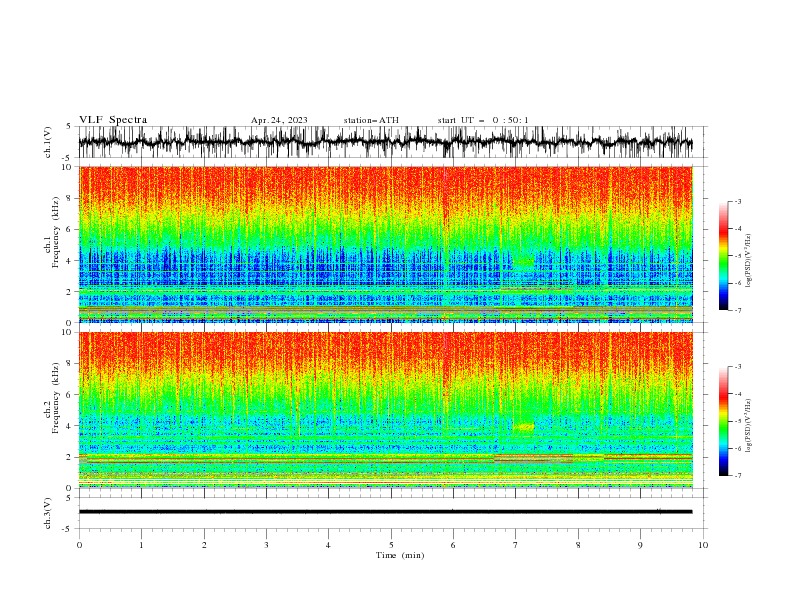Click the "-5" tick on ch.3(V) axis
The image size is (792, 612).
point(67,529)
